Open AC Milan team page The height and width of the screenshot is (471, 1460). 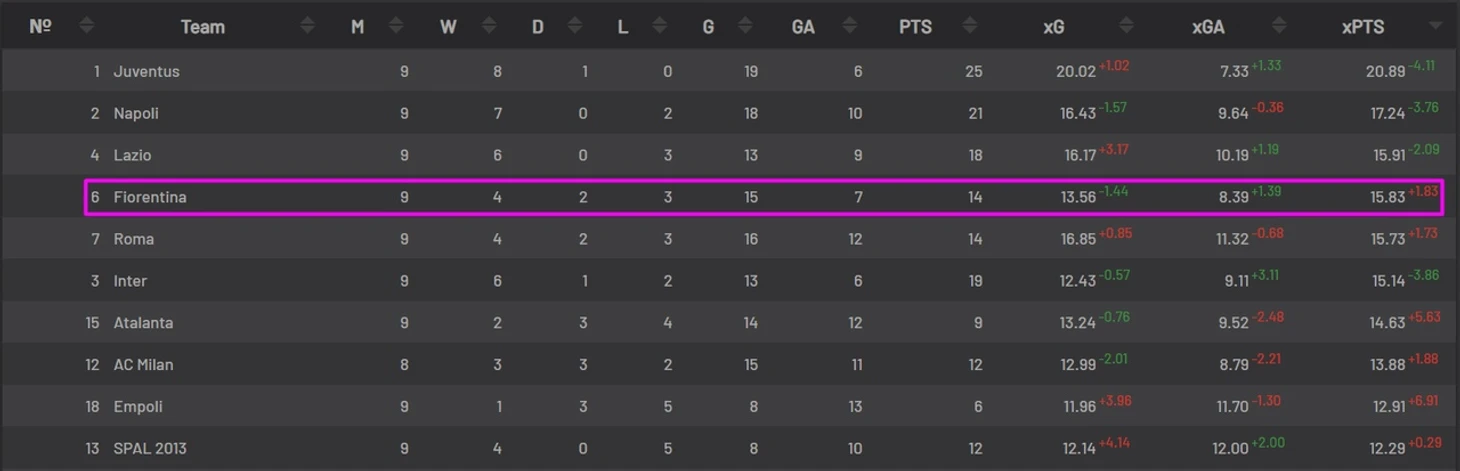point(143,365)
